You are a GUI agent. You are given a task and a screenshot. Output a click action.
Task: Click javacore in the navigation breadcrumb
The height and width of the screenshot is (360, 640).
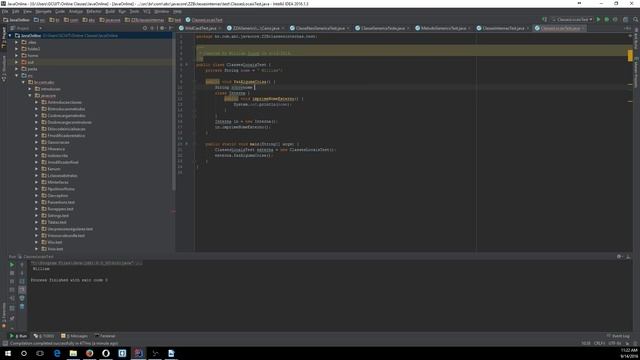(110, 20)
